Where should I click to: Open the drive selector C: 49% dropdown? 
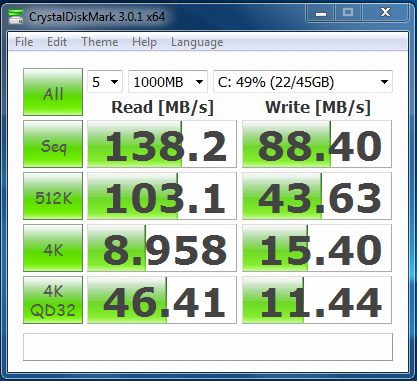click(303, 82)
